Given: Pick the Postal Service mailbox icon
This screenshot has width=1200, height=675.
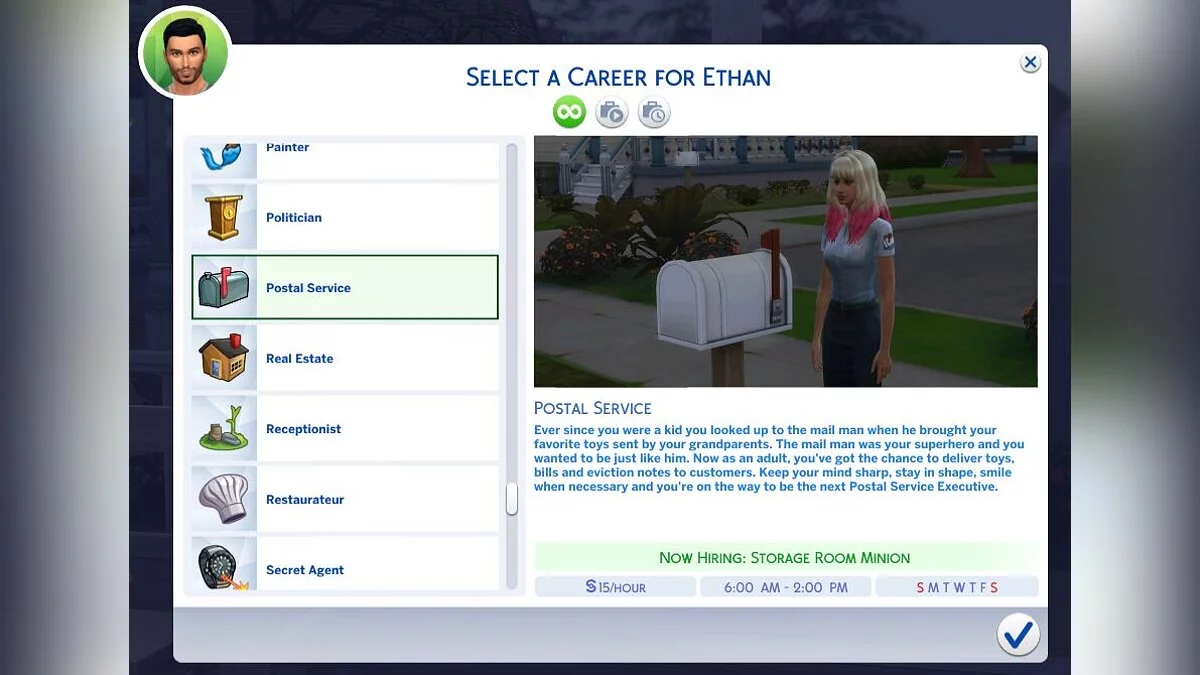Looking at the screenshot, I should coord(224,287).
